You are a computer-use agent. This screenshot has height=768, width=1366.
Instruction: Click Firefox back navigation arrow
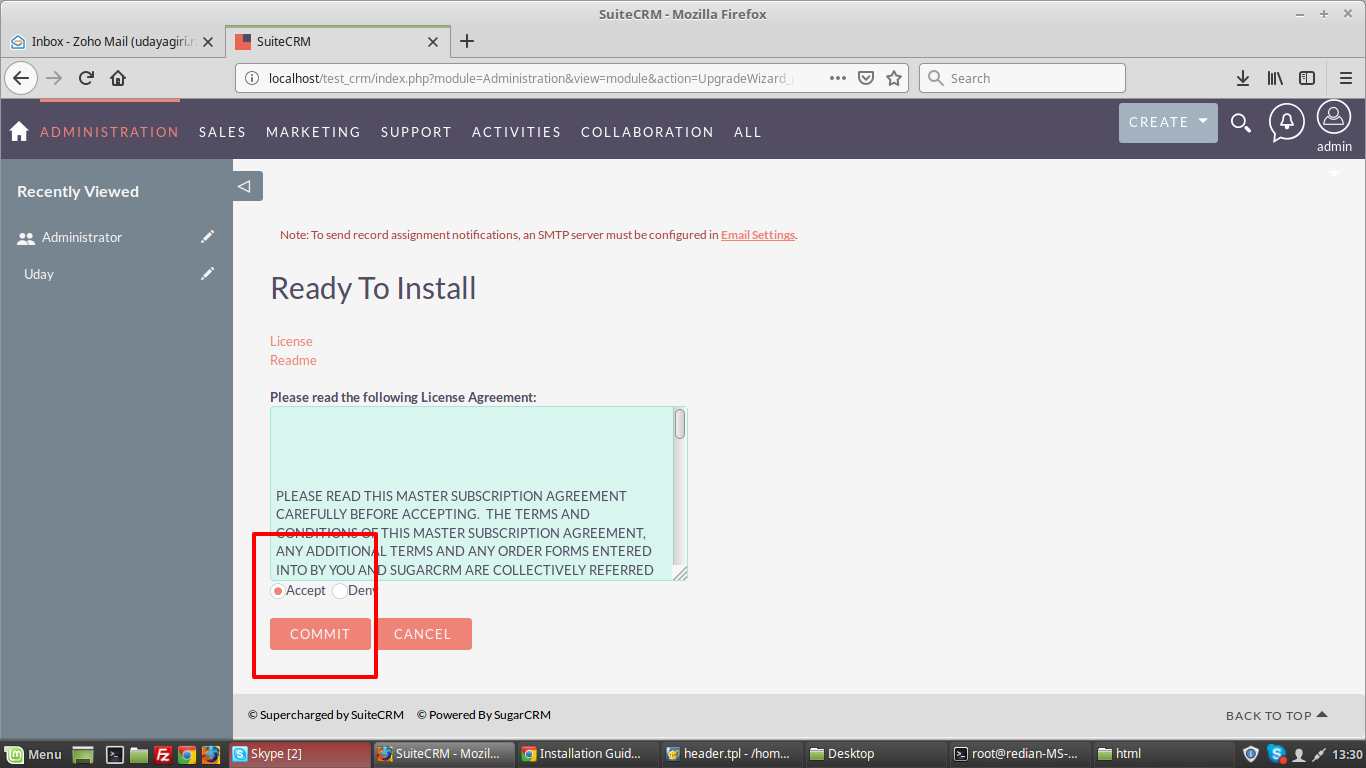click(22, 78)
